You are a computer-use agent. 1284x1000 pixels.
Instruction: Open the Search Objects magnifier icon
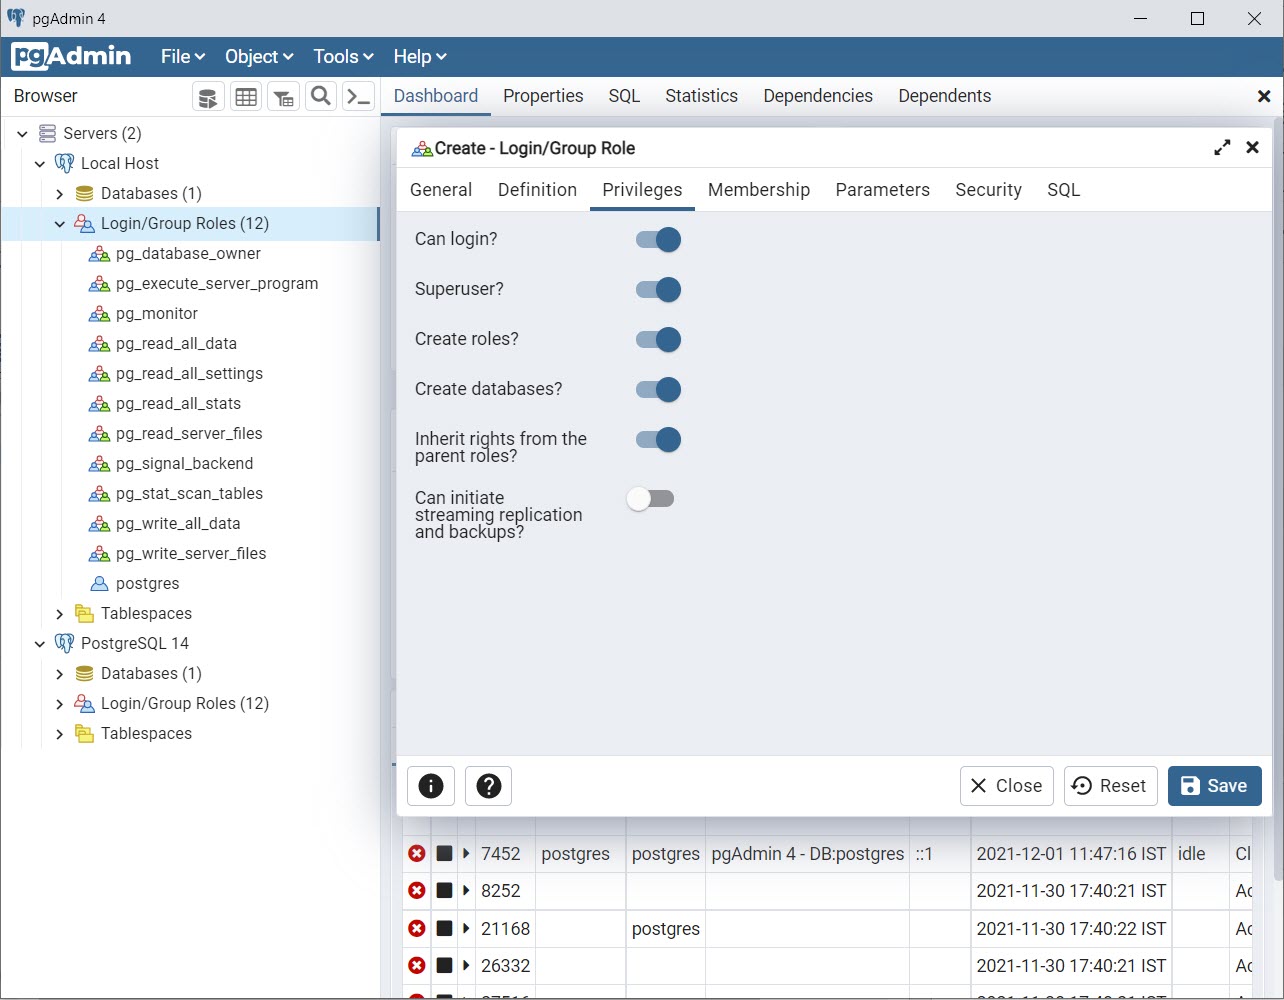pos(321,97)
